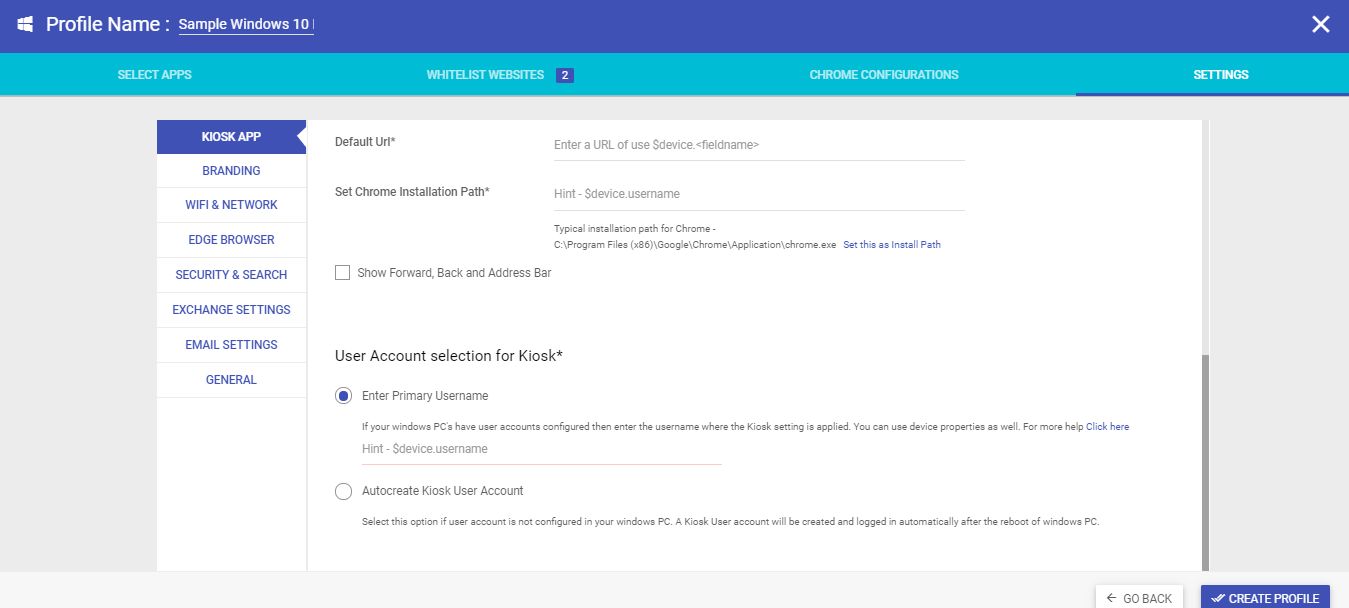1349x608 pixels.
Task: Enable Show Forward, Back and Address Bar checkbox
Action: (343, 272)
